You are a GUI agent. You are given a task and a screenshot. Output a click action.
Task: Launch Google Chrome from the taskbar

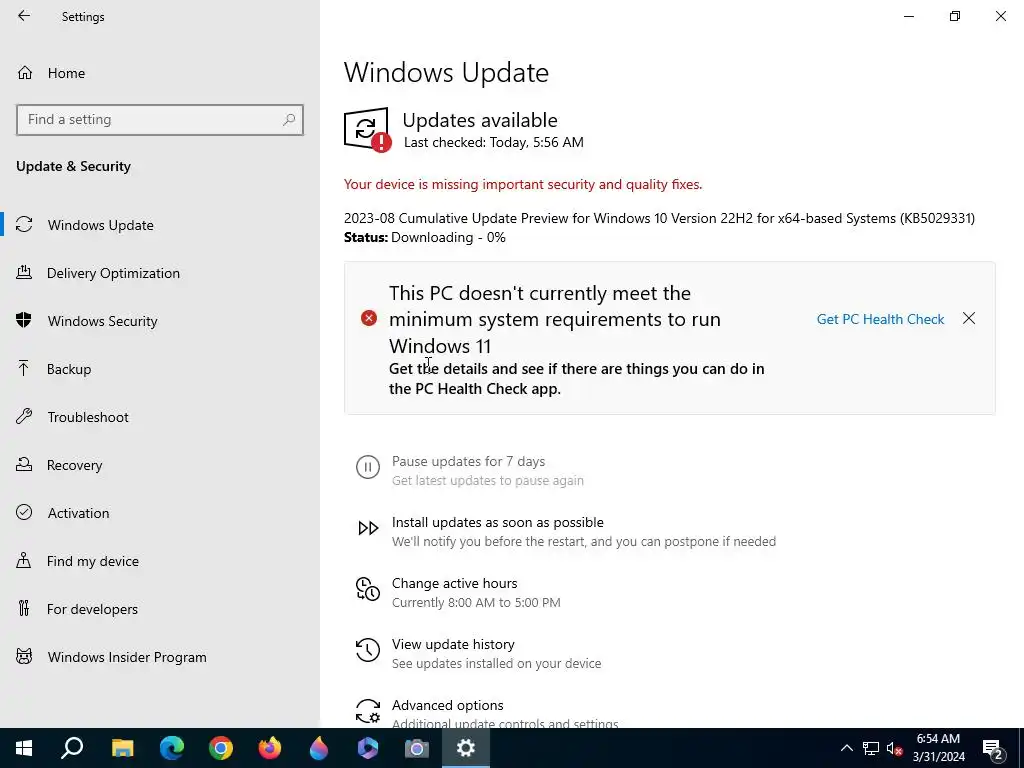[x=221, y=748]
